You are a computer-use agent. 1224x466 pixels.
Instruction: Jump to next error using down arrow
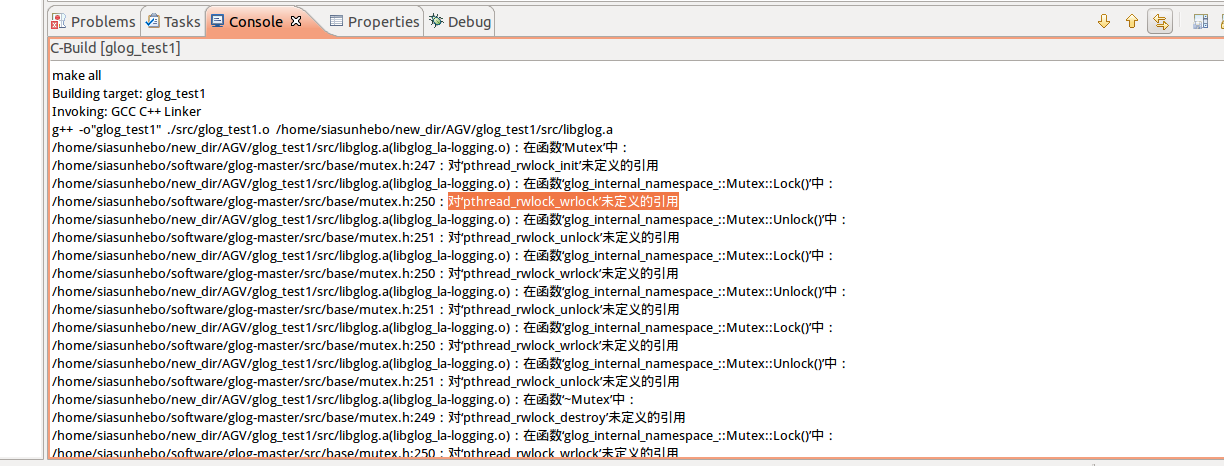pyautogui.click(x=1104, y=21)
